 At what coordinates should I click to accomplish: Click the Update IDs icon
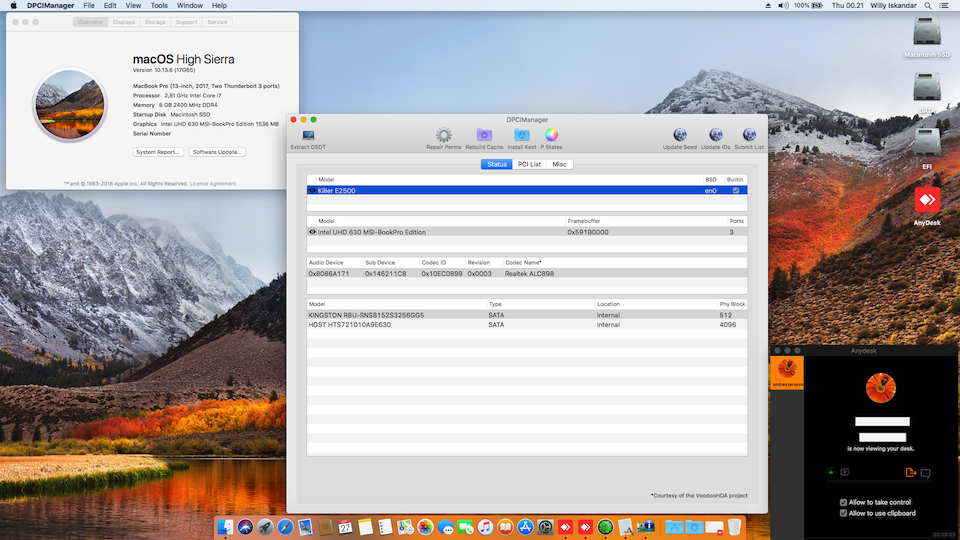pos(715,135)
